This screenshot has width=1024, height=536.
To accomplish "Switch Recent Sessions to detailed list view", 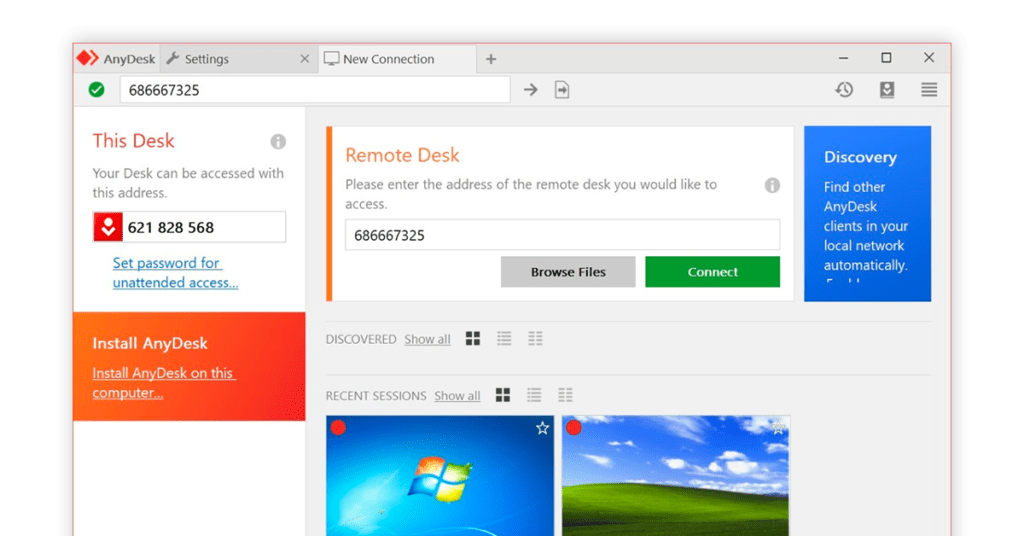I will pos(565,395).
